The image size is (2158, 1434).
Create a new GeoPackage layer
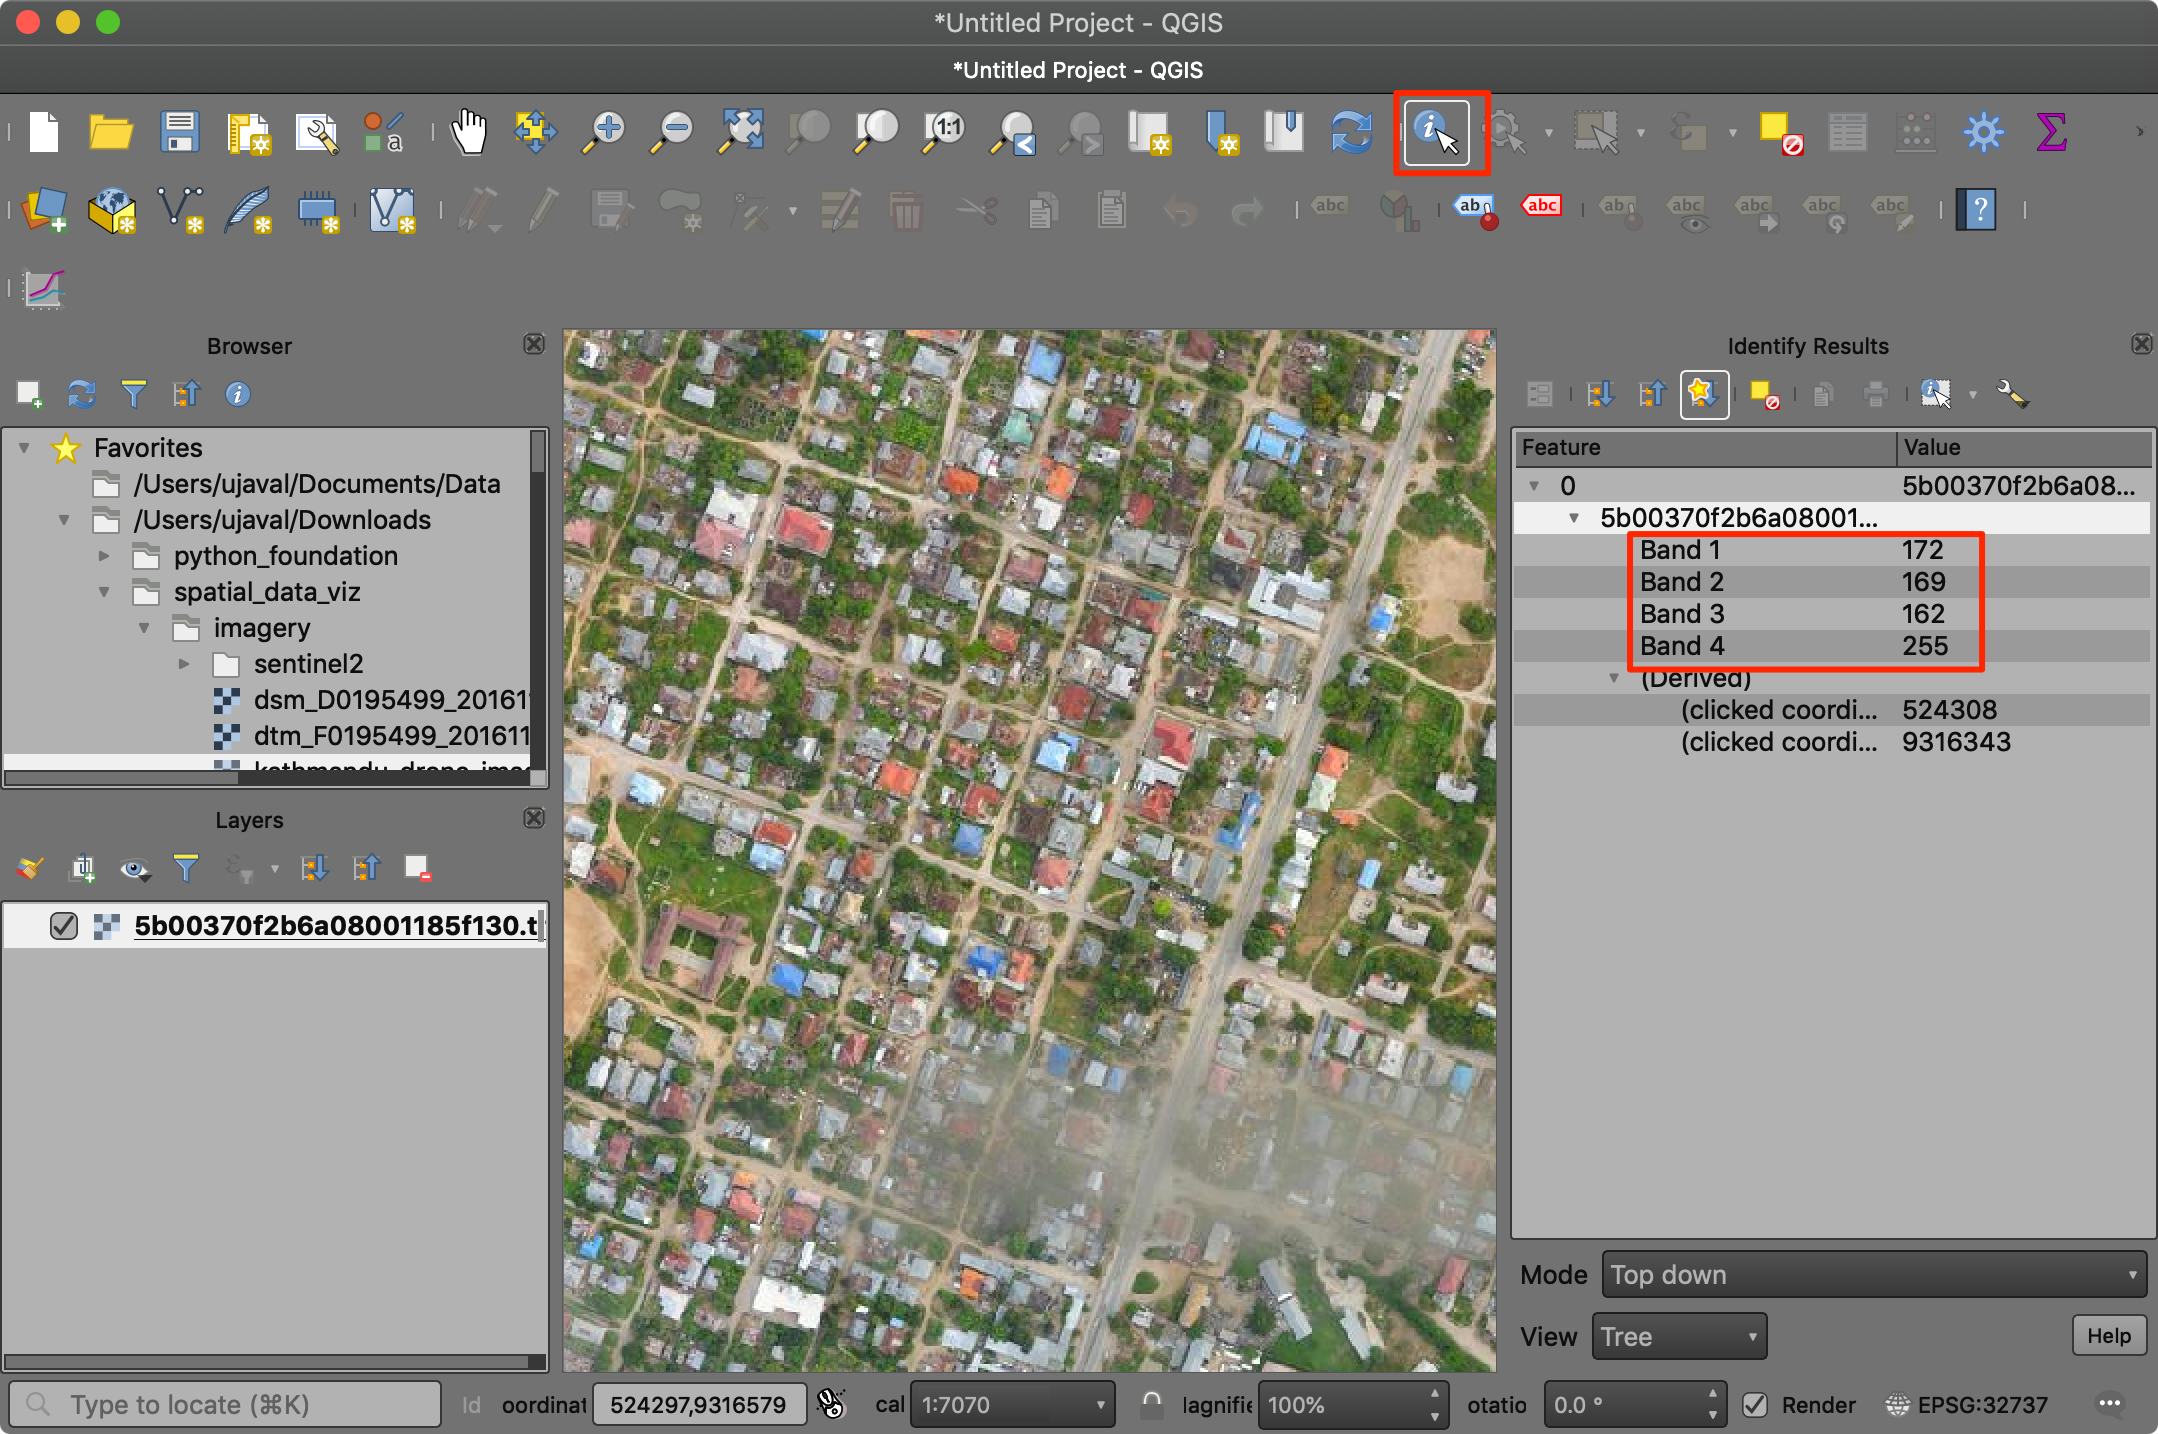pos(112,210)
